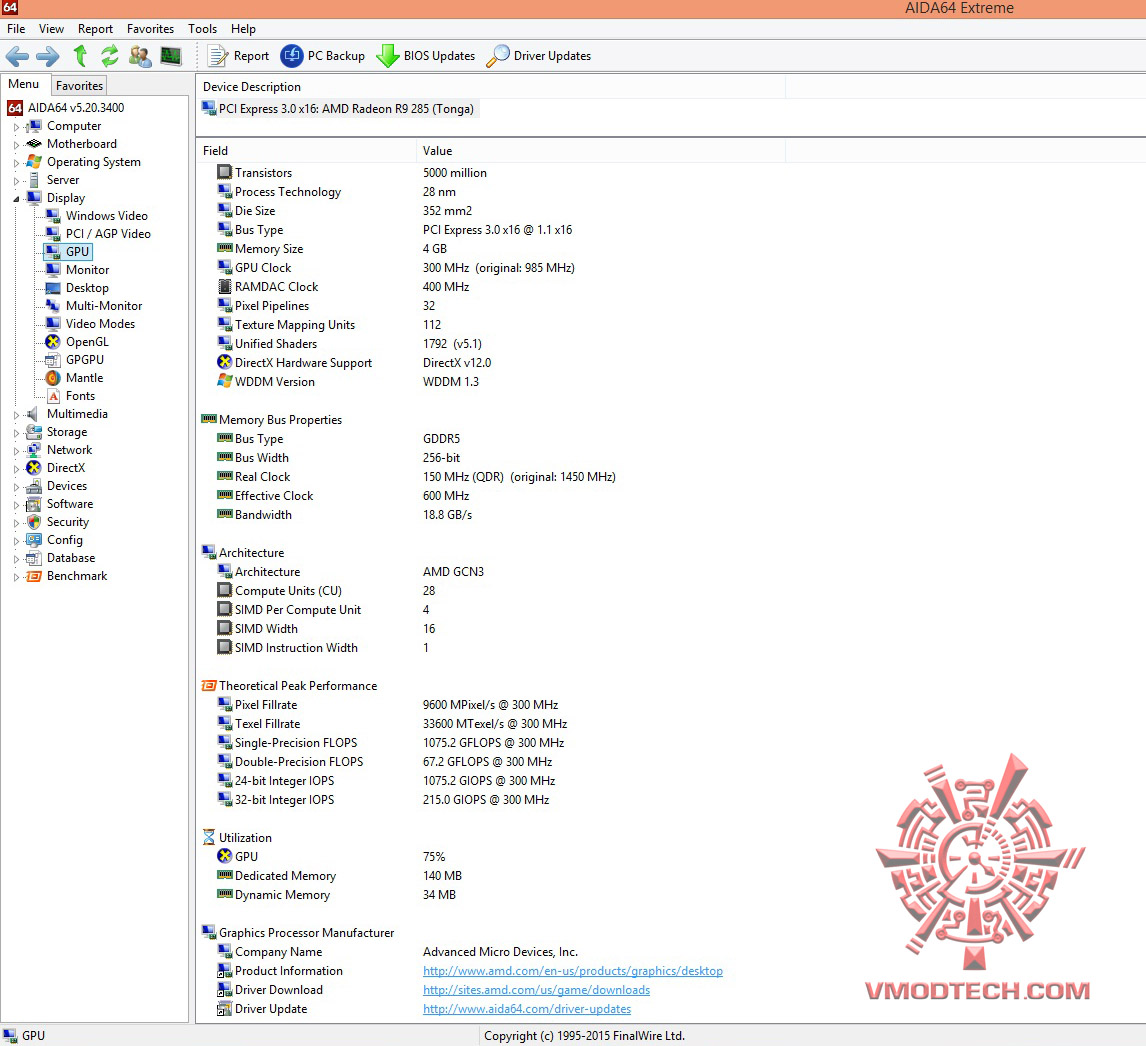Screen dimensions: 1146x1046
Task: Open the File menu
Action: (x=16, y=29)
